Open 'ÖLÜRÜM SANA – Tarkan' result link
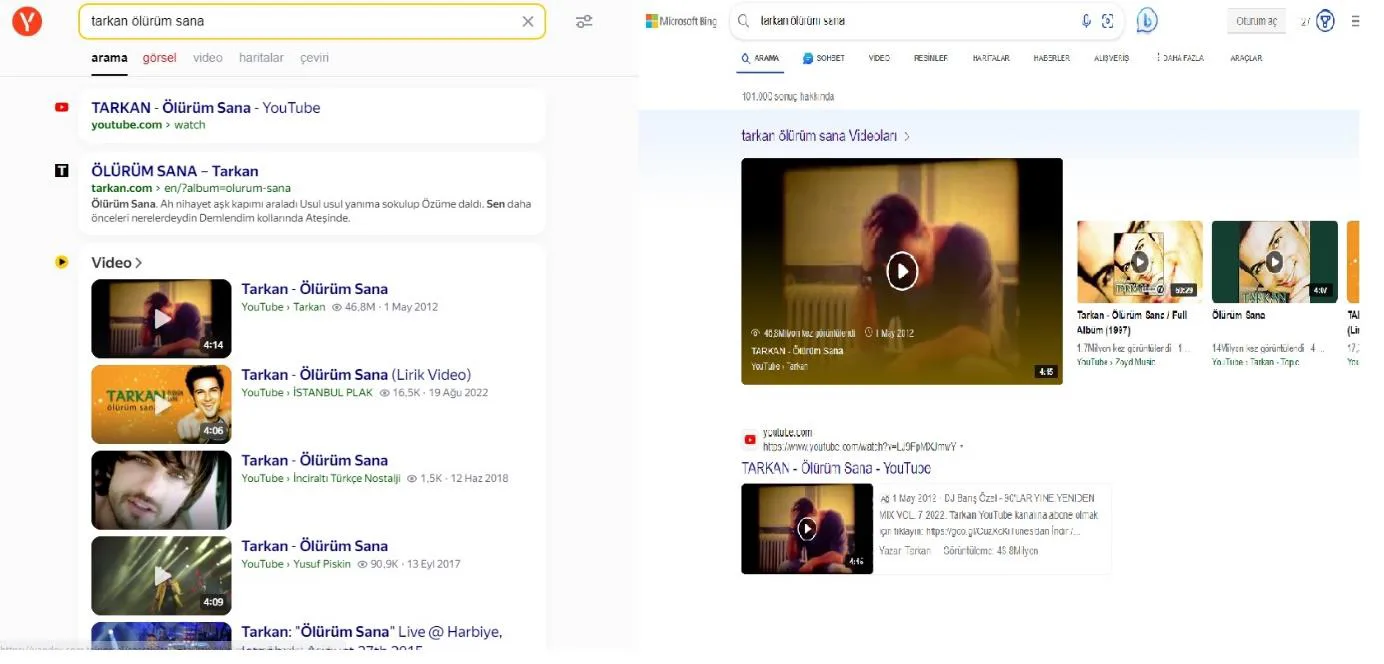 175,171
